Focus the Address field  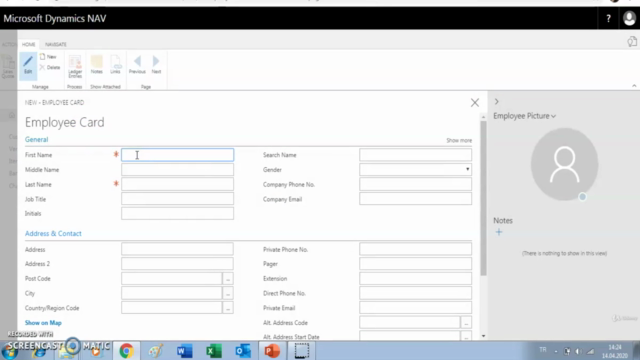coord(178,249)
